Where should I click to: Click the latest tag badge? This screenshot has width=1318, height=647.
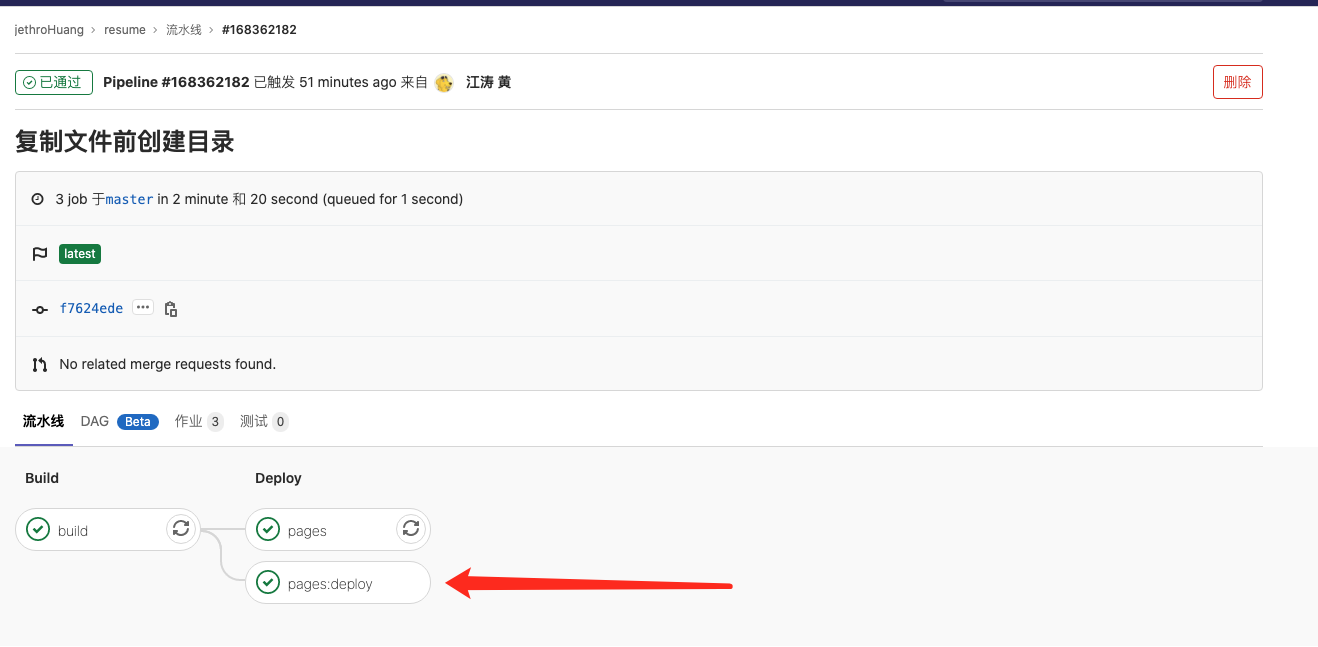(80, 254)
